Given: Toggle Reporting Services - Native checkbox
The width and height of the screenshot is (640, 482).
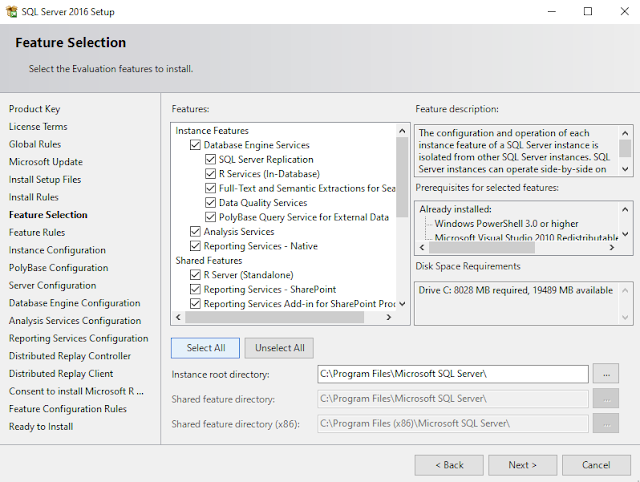Looking at the screenshot, I should point(195,246).
